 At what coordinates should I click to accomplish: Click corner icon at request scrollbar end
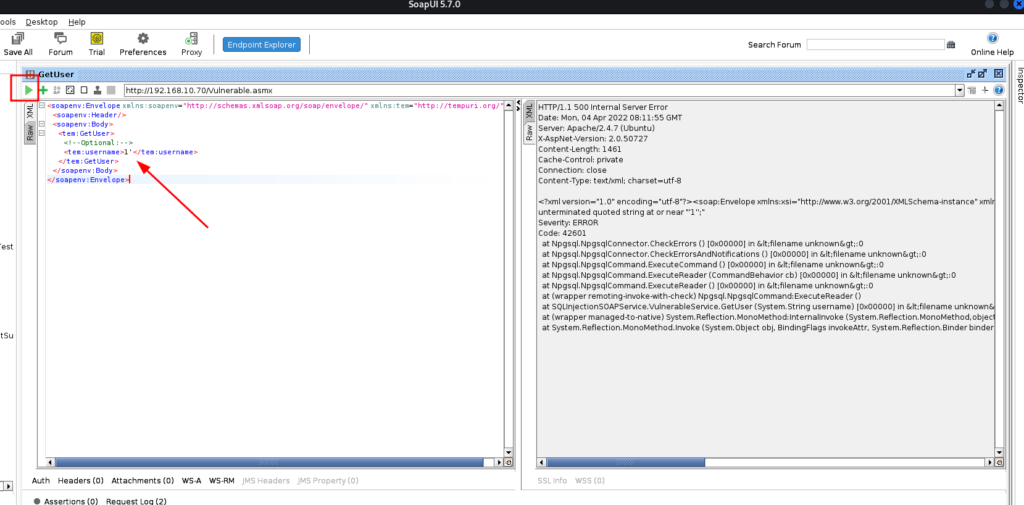coord(509,462)
